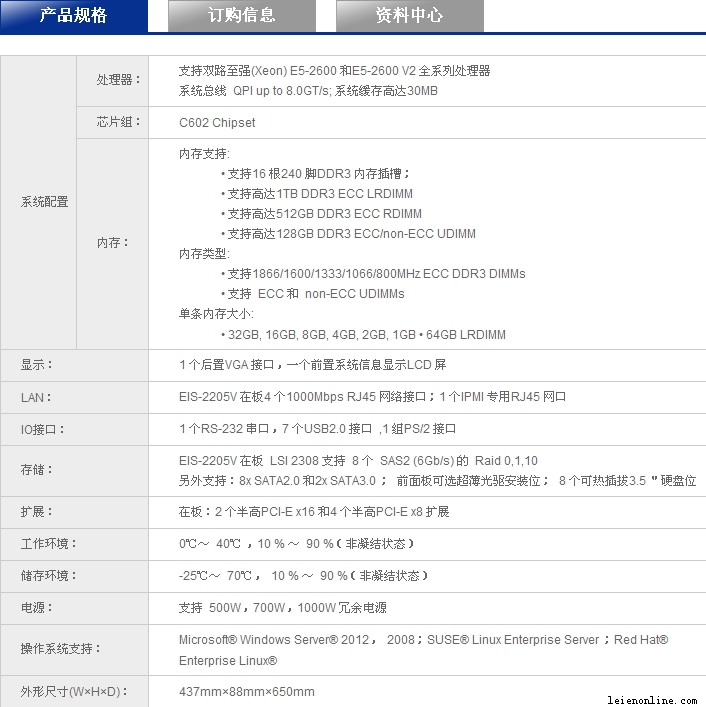
Task: Click the 电源 label cell
Action: [x=74, y=608]
